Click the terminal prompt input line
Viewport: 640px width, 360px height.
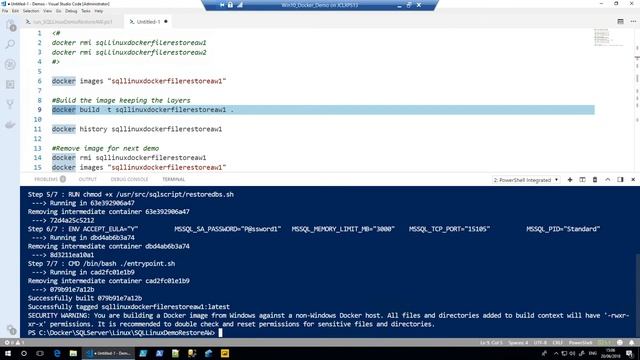point(125,333)
